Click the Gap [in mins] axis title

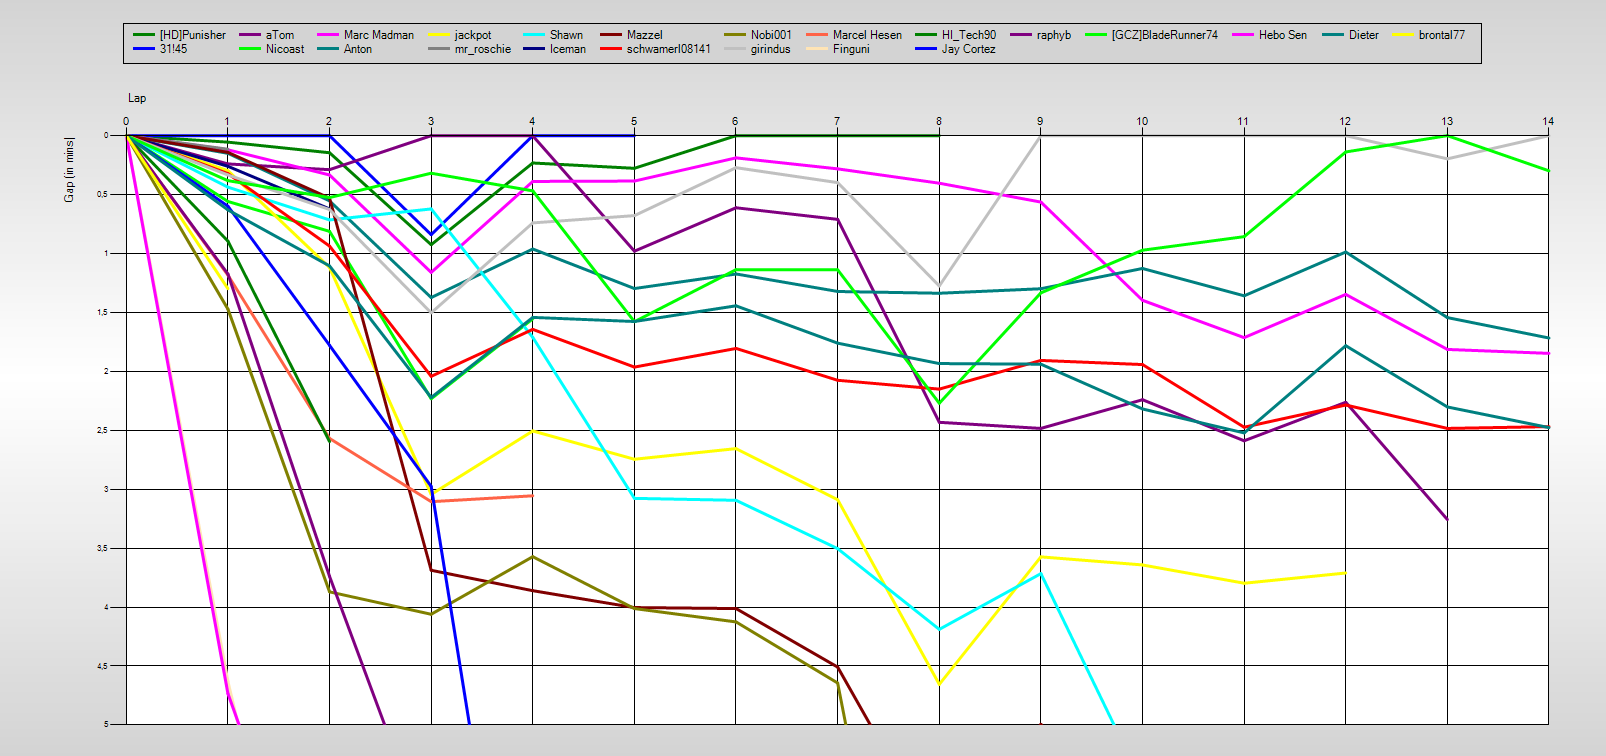pyautogui.click(x=69, y=169)
